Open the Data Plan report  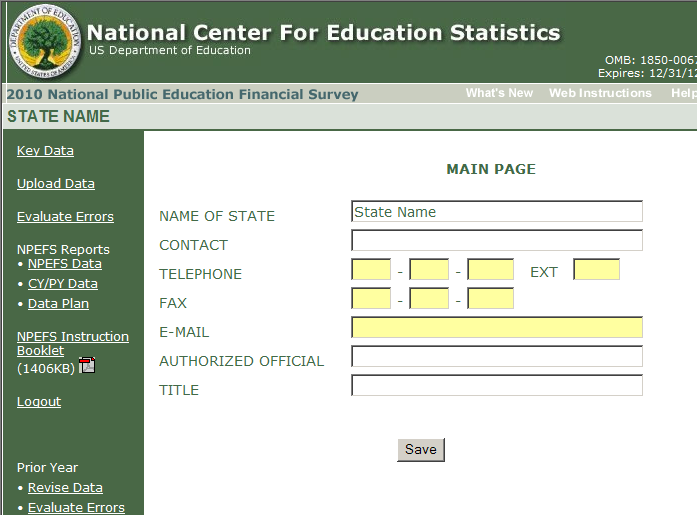point(58,304)
